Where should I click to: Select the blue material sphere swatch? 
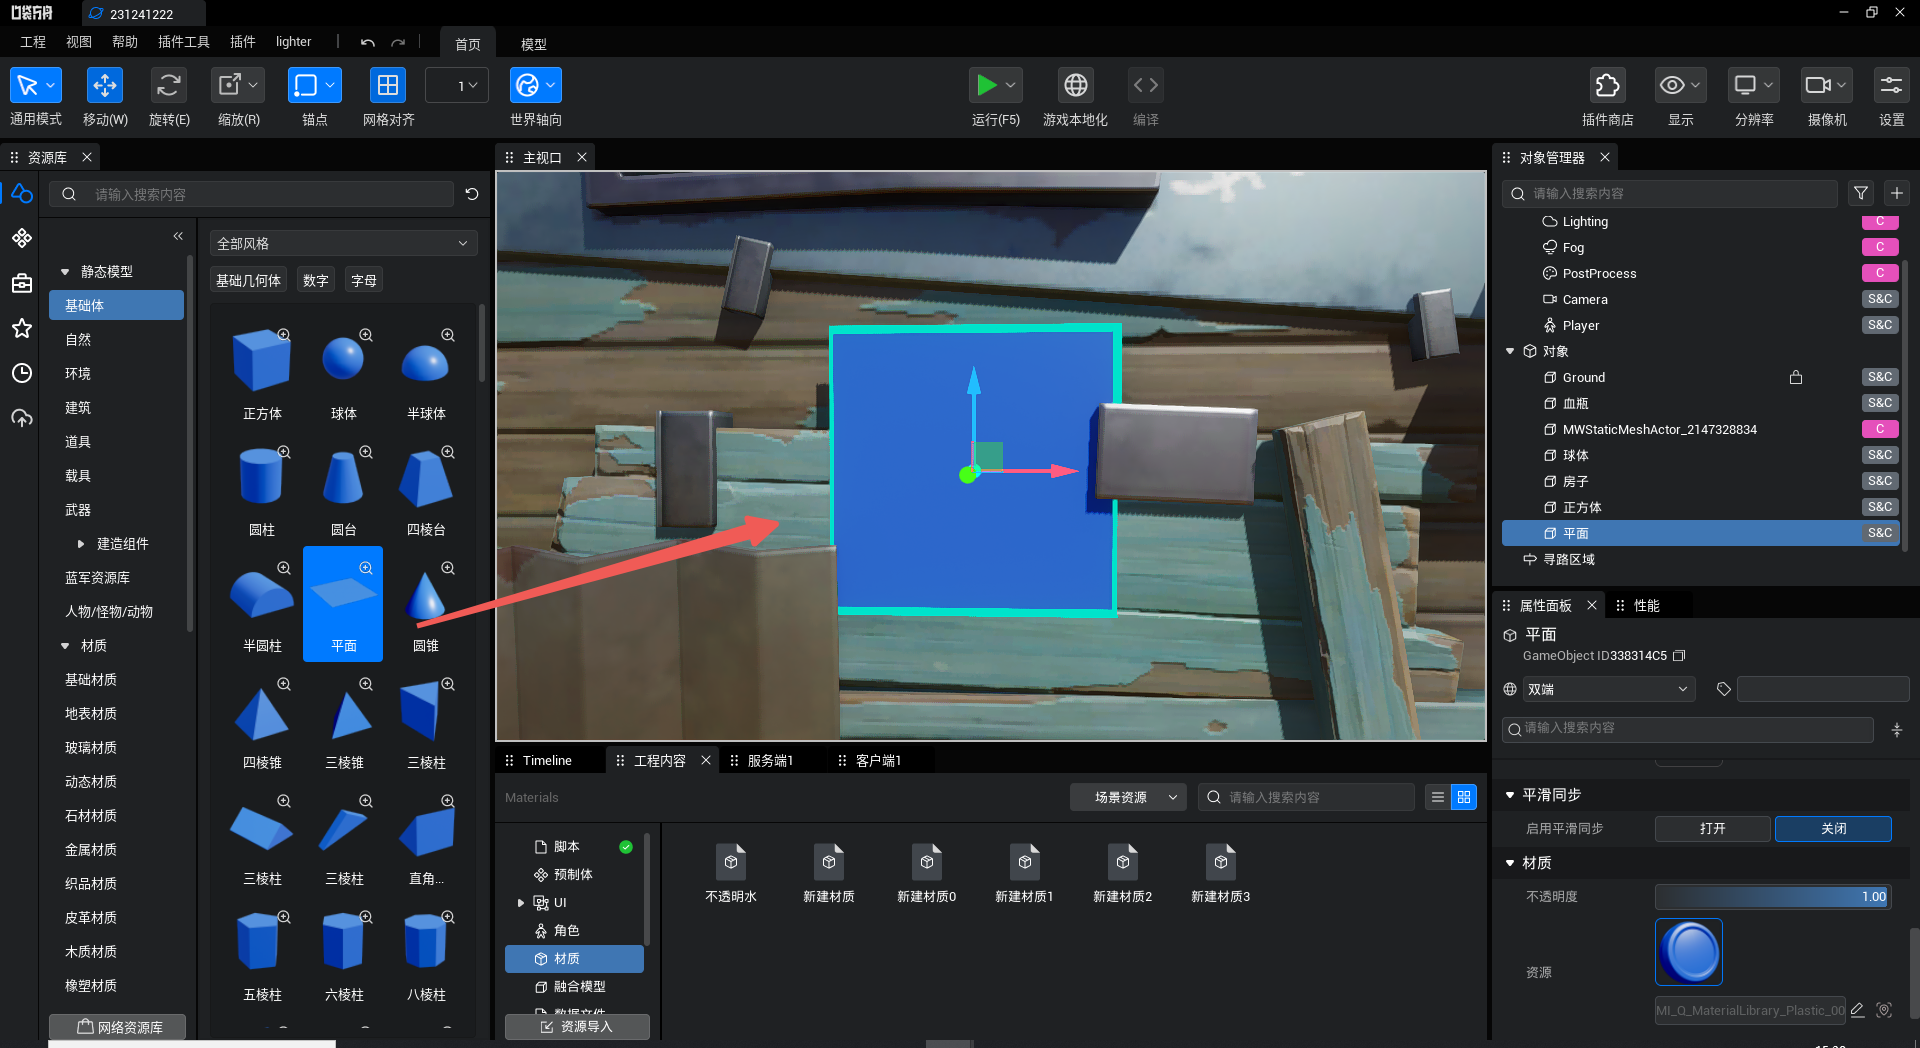point(1689,952)
